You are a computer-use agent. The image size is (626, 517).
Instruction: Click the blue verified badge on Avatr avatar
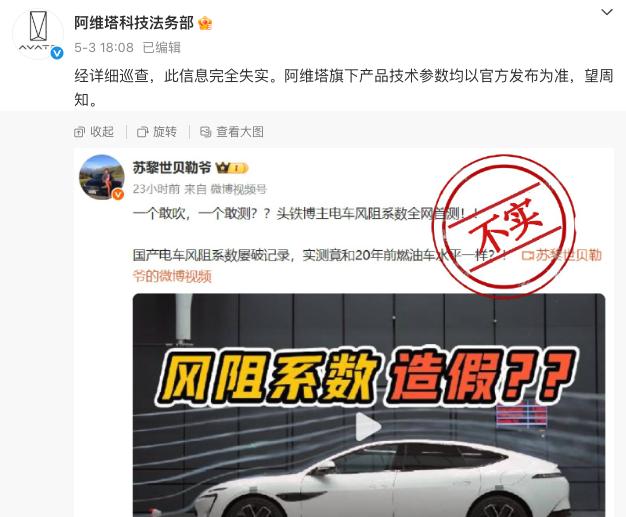tap(57, 53)
